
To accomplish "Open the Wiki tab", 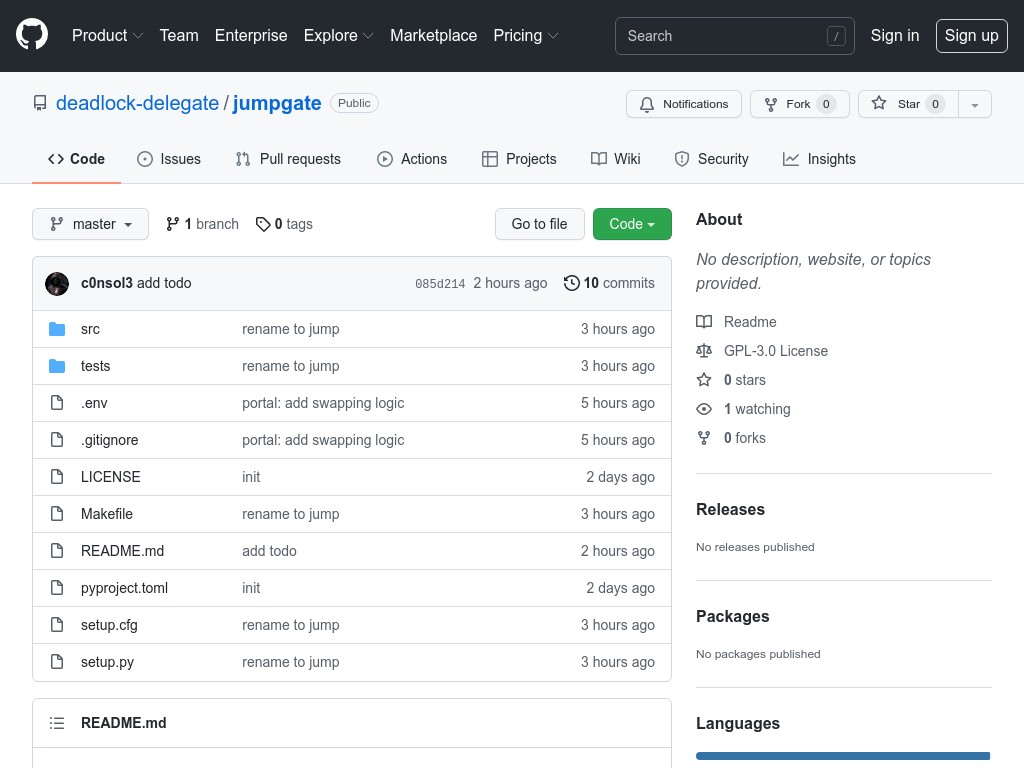I will pos(616,159).
